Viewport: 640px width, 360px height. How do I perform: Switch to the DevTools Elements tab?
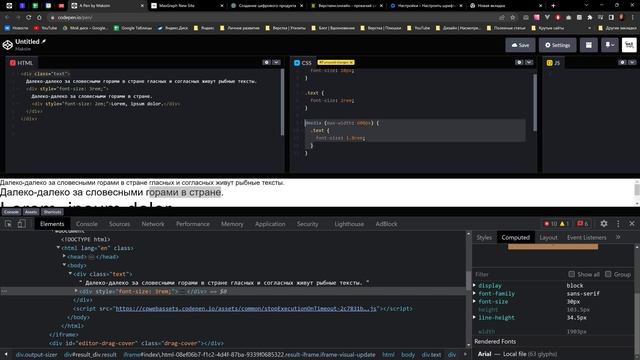click(x=52, y=224)
